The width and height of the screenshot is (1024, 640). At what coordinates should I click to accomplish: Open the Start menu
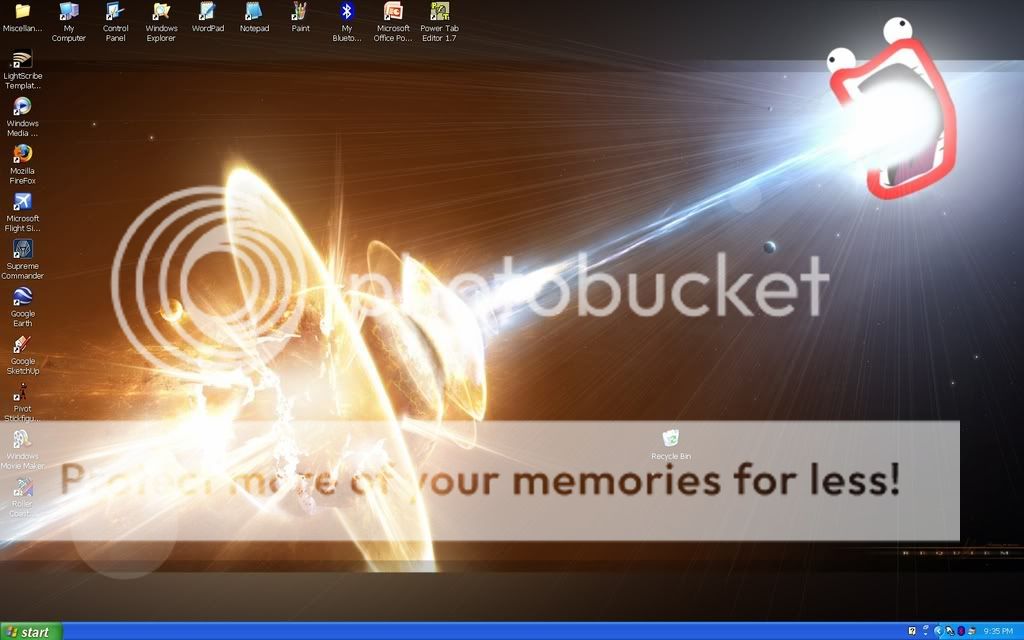[x=30, y=632]
